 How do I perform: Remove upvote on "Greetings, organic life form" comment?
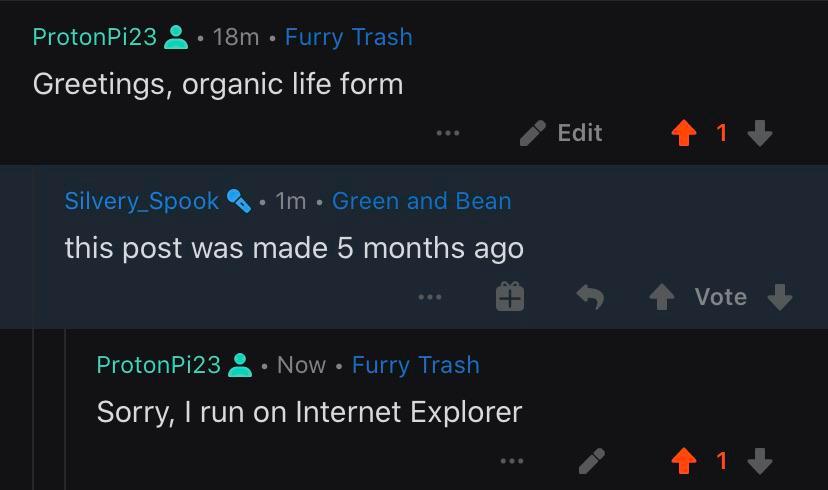tap(684, 133)
